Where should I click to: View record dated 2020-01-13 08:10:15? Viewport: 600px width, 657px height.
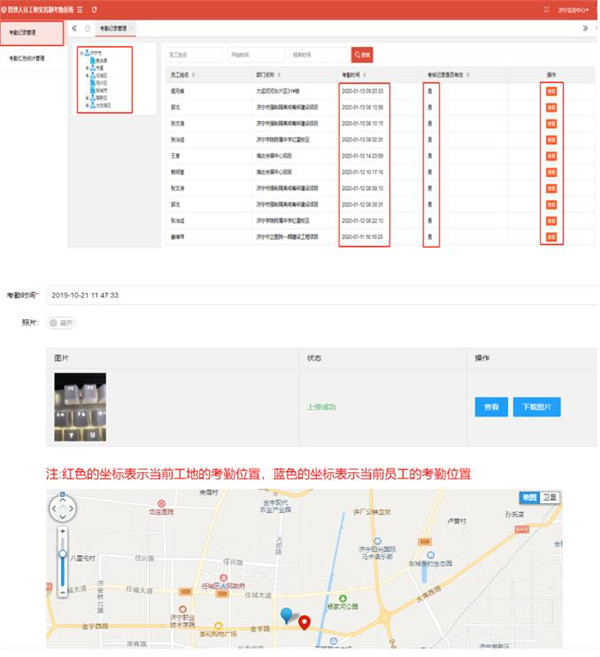[x=551, y=124]
